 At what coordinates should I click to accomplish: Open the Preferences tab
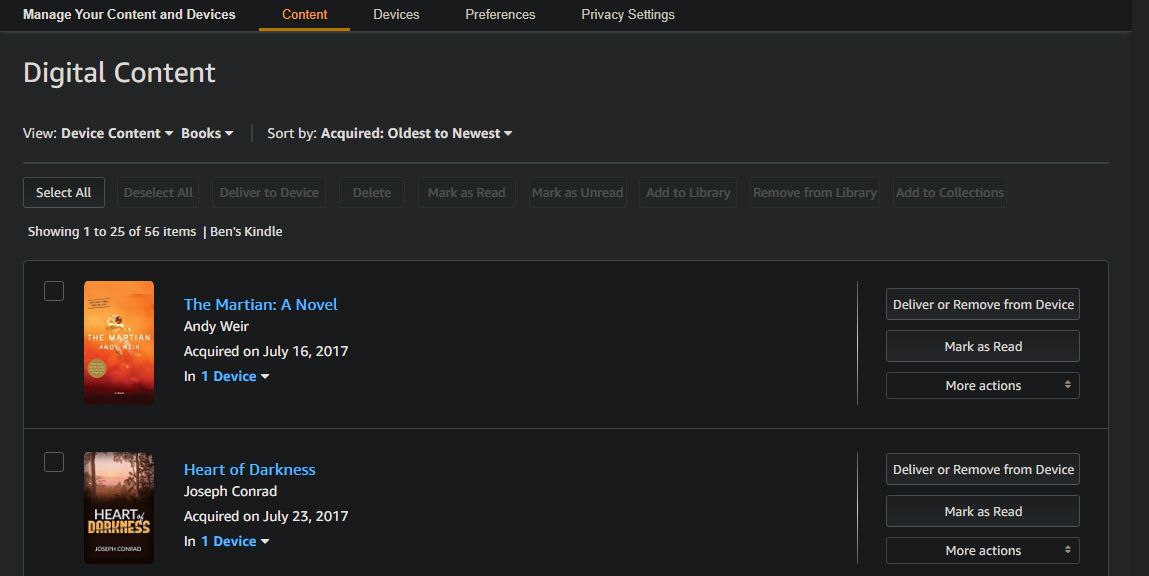(x=500, y=15)
